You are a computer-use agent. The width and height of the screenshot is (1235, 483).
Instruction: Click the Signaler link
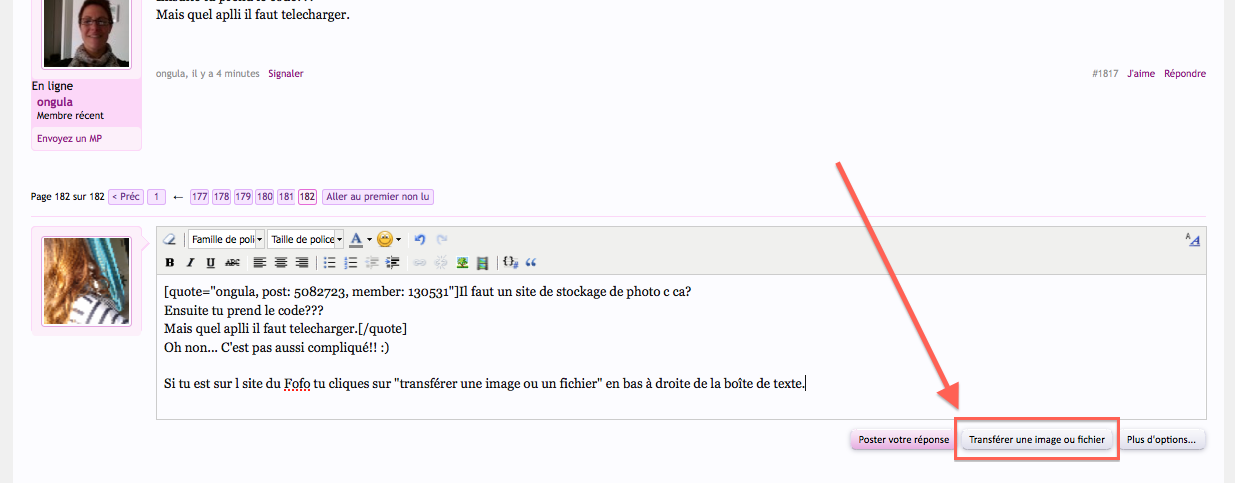click(x=286, y=73)
